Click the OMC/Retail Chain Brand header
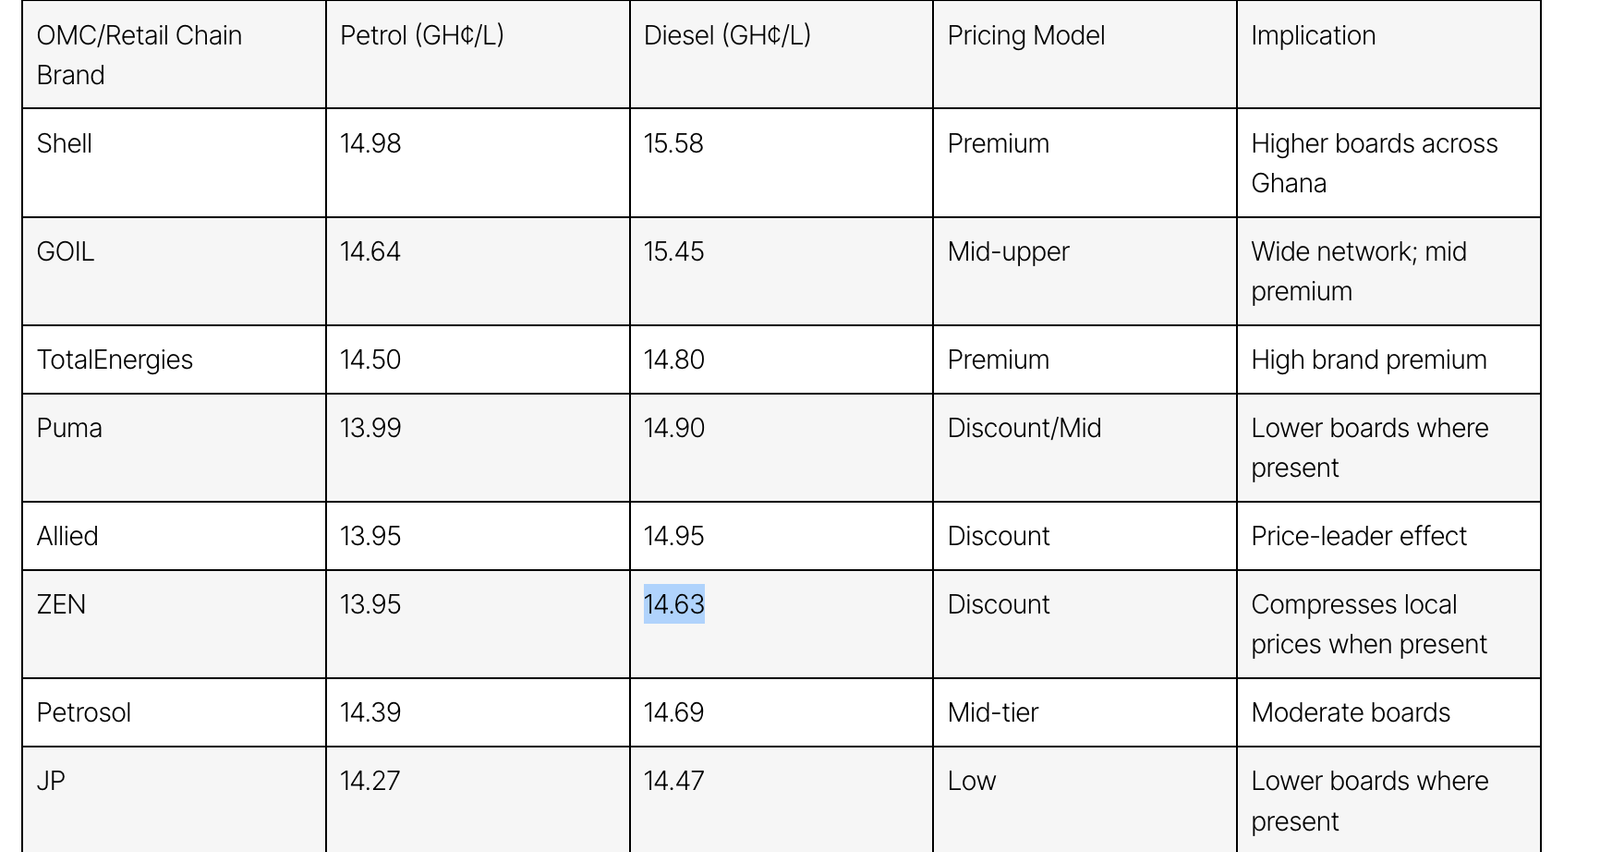The width and height of the screenshot is (1600, 852). [x=139, y=55]
